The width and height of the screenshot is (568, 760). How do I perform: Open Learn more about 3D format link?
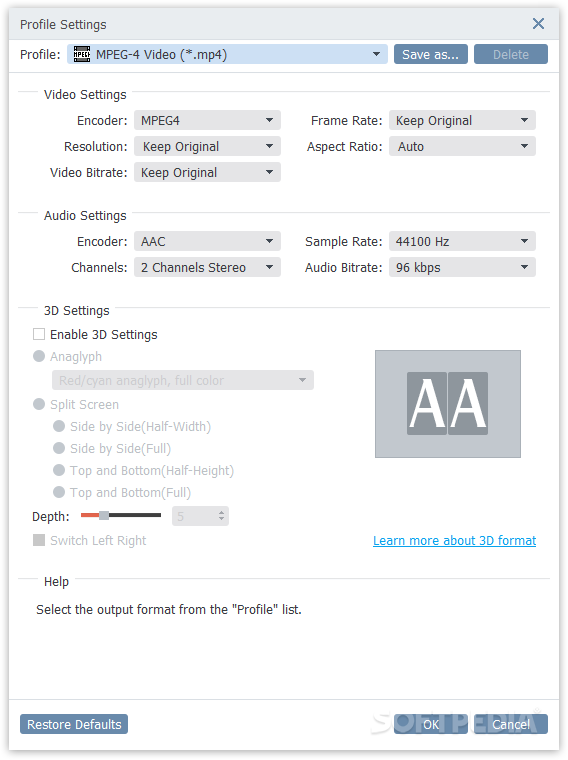coord(454,540)
